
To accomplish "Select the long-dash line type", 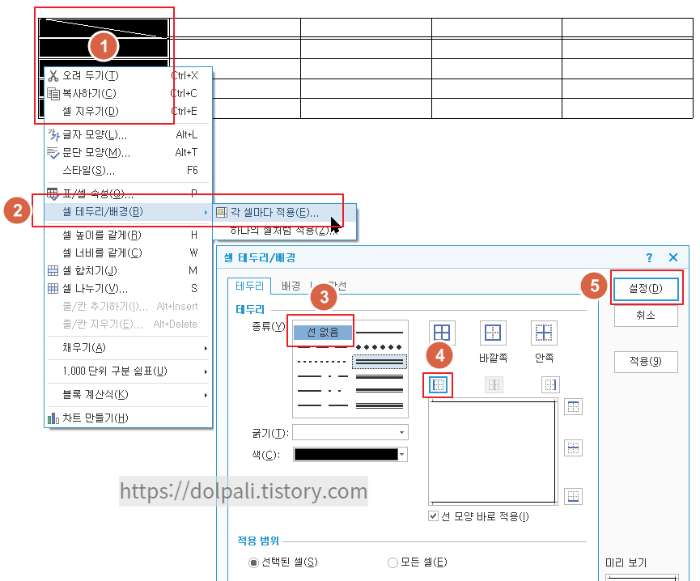I will coord(322,405).
